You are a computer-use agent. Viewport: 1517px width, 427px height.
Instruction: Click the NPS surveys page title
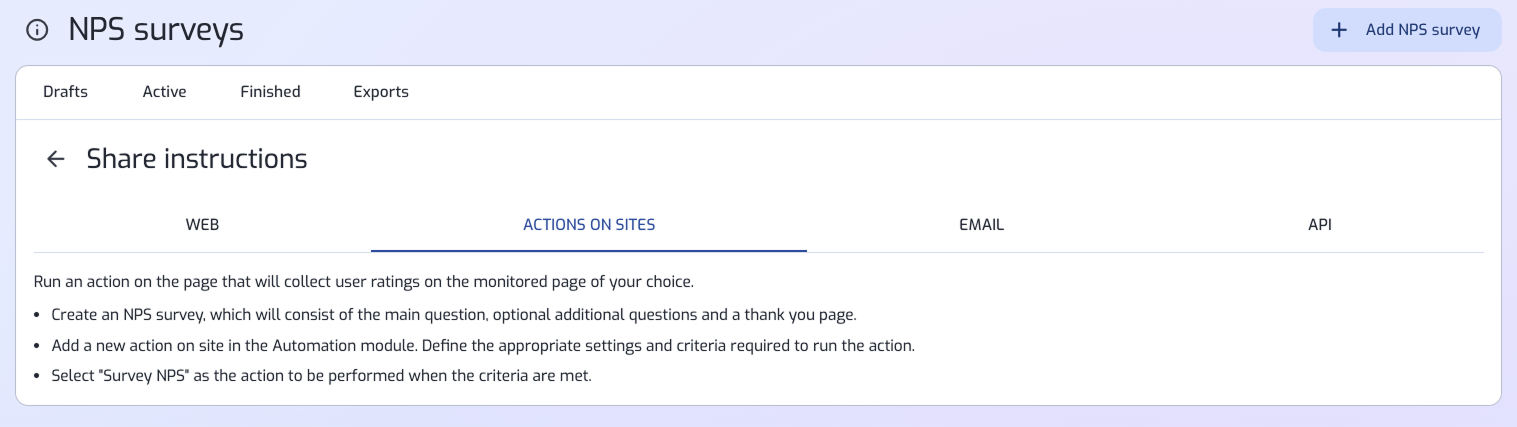tap(156, 30)
